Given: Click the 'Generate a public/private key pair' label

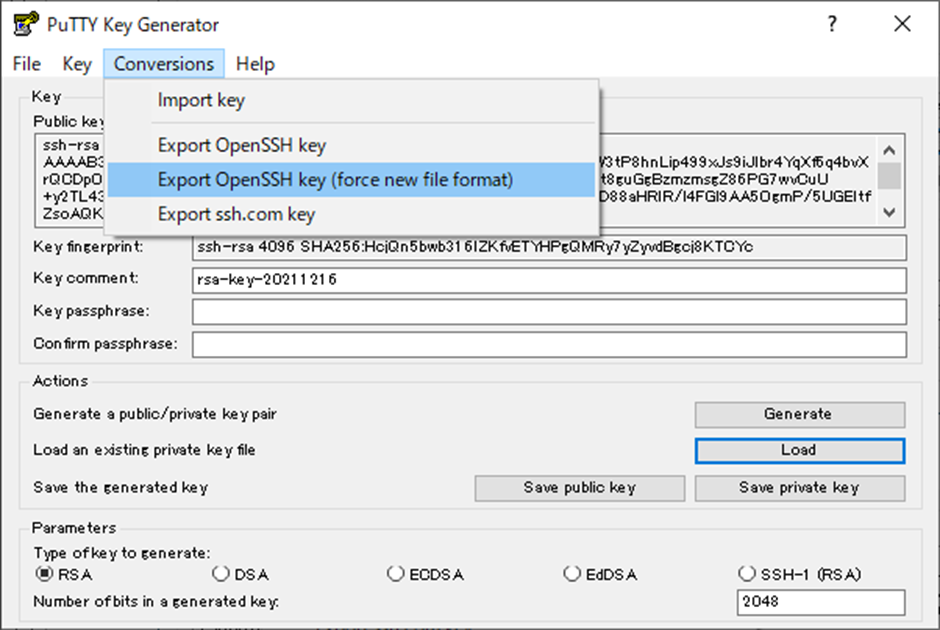Looking at the screenshot, I should click(x=155, y=414).
